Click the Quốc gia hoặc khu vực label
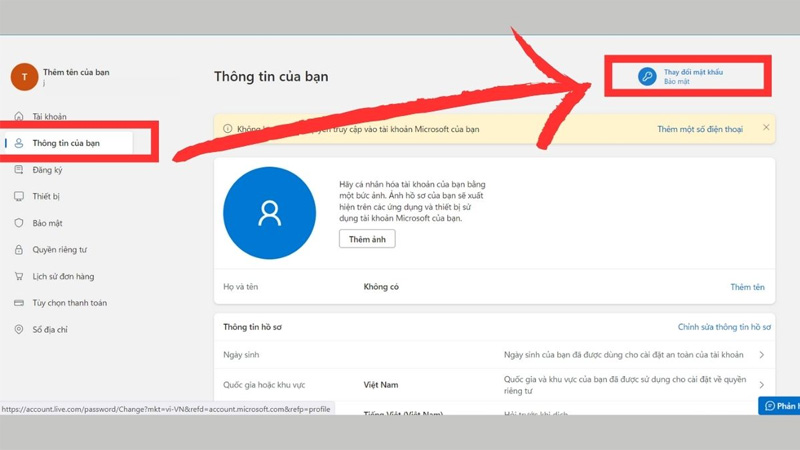This screenshot has width=800, height=450. tap(264, 385)
